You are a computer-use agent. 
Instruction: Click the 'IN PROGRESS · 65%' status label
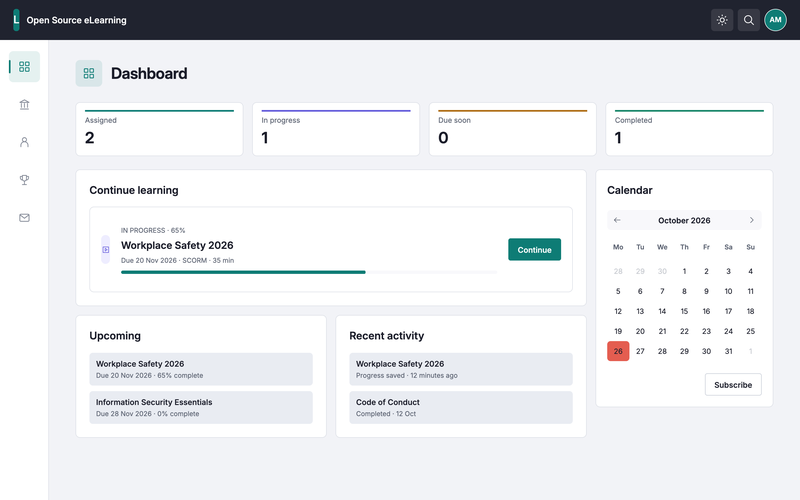pos(153,231)
